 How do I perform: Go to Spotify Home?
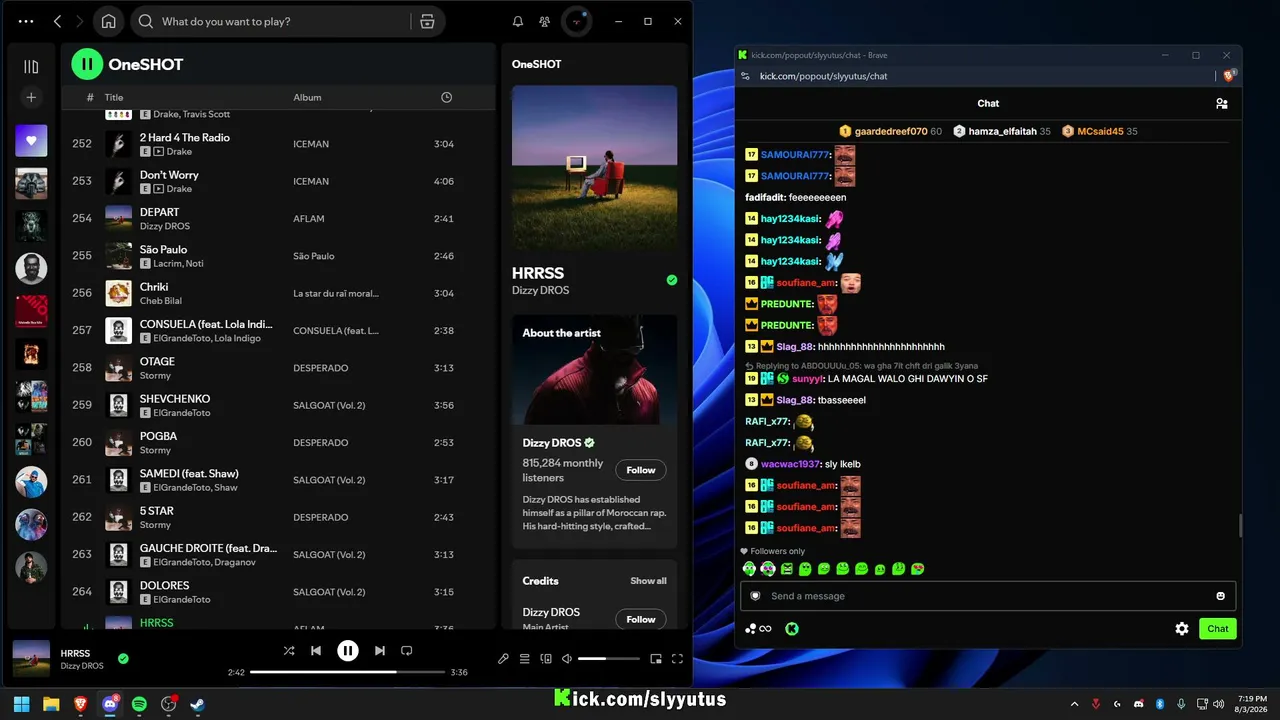[109, 21]
